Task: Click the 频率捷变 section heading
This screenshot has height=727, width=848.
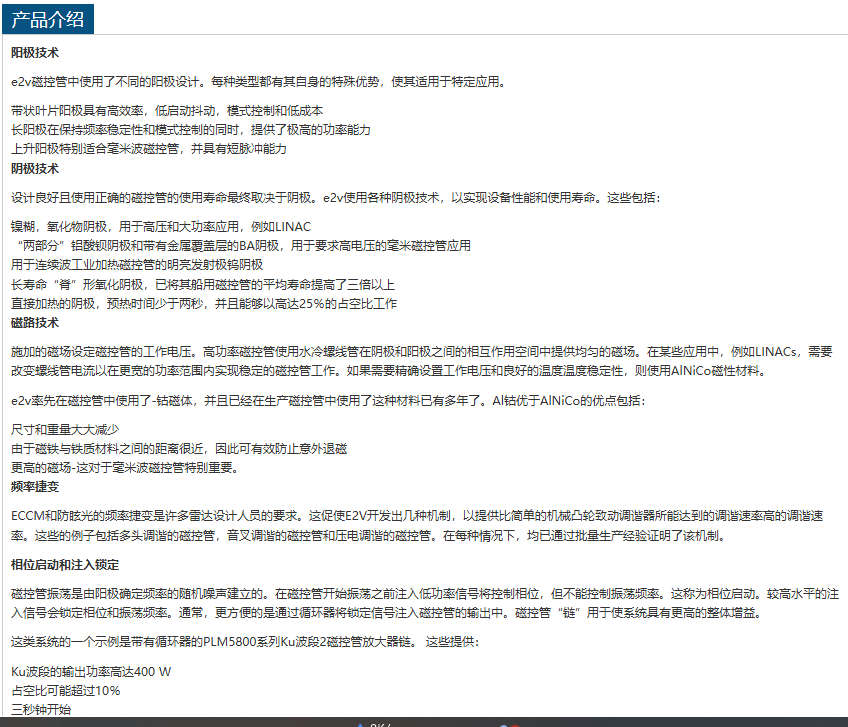Action: tap(35, 486)
